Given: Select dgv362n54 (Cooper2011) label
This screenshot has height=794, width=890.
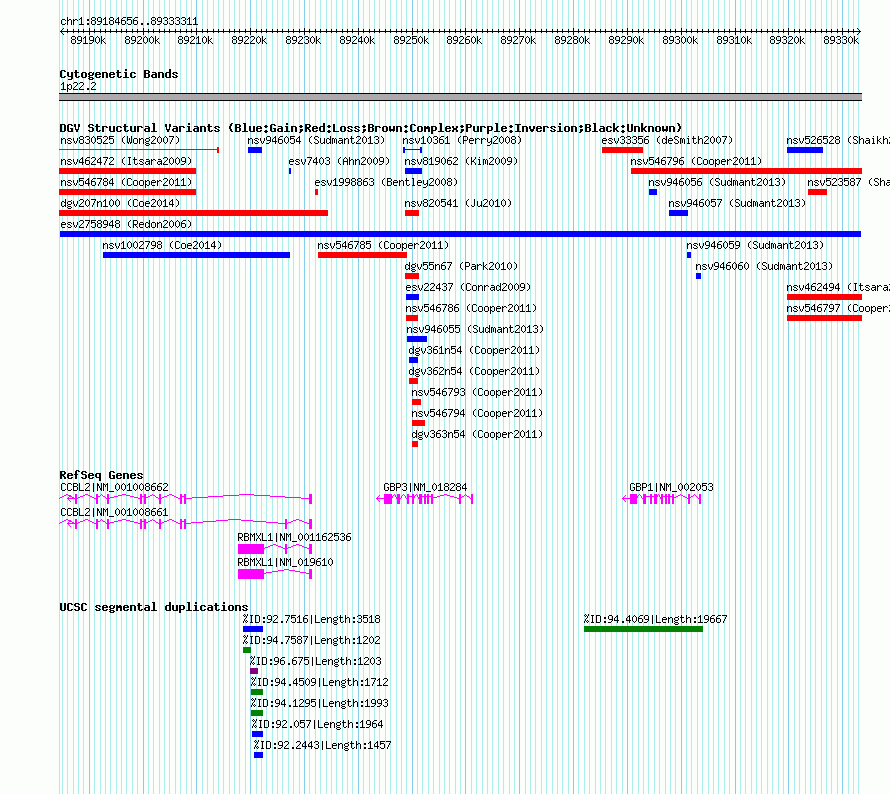Looking at the screenshot, I should tap(474, 371).
